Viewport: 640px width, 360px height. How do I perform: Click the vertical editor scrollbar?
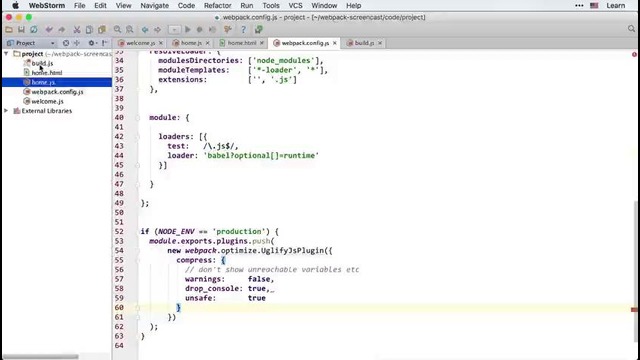(637, 271)
